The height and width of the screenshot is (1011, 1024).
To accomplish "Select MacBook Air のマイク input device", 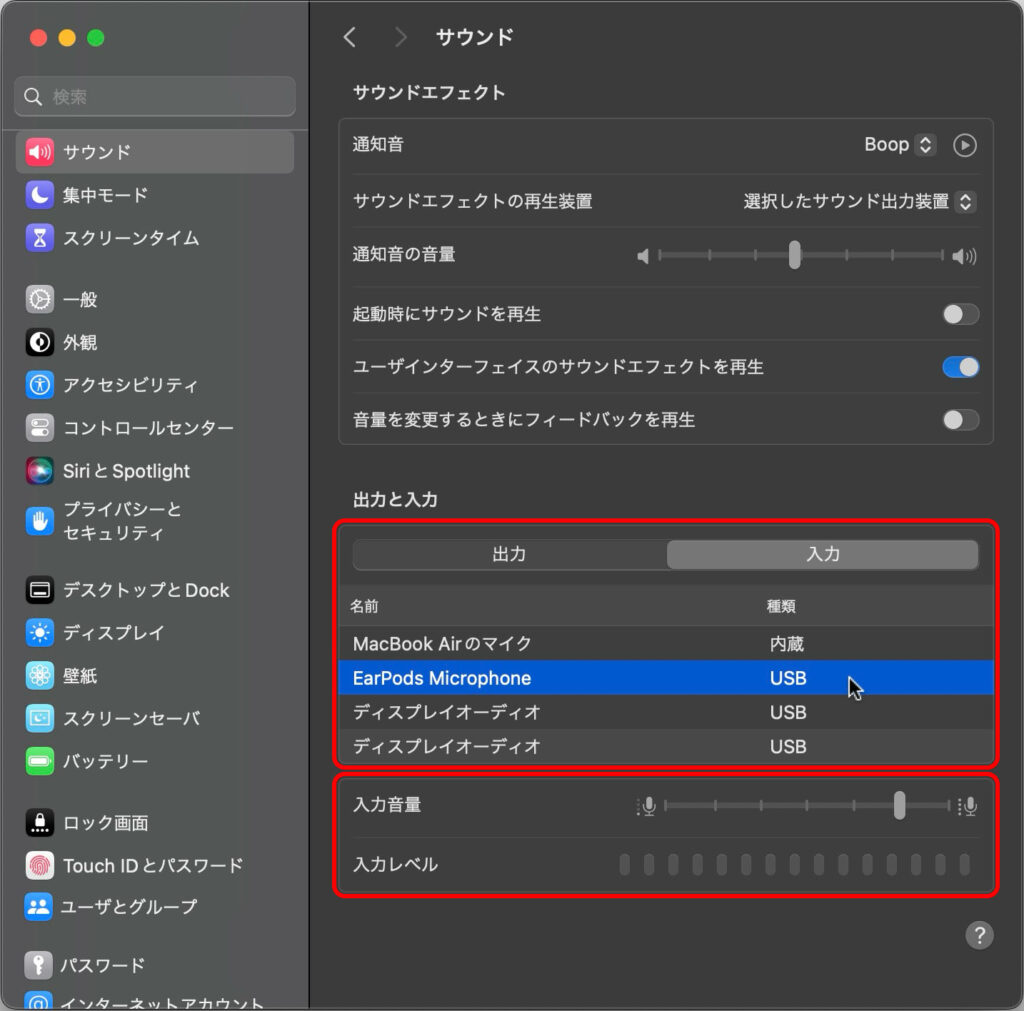I will coord(666,644).
